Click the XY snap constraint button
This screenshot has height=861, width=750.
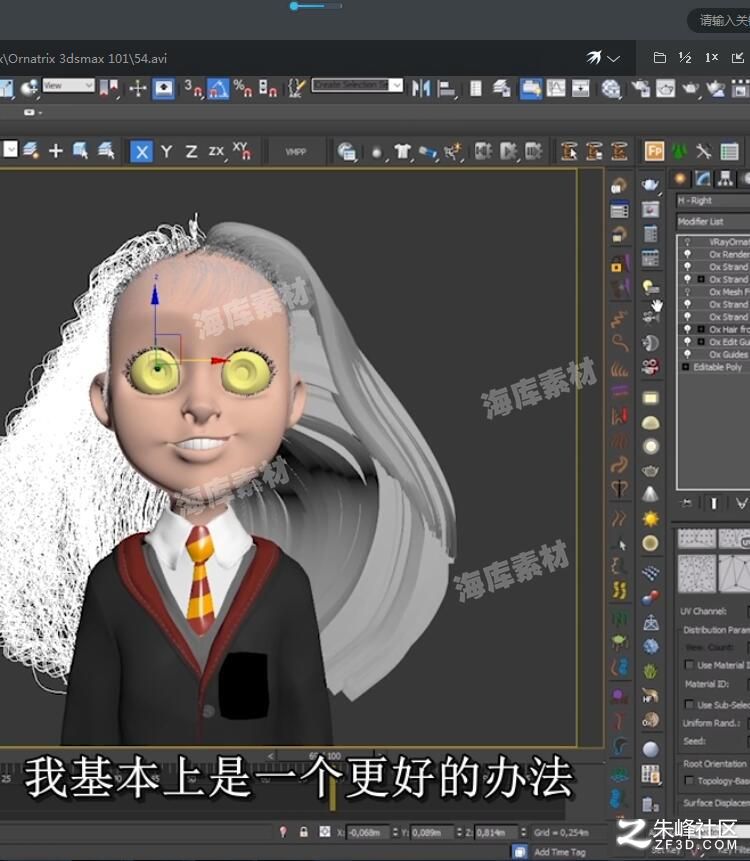click(242, 150)
